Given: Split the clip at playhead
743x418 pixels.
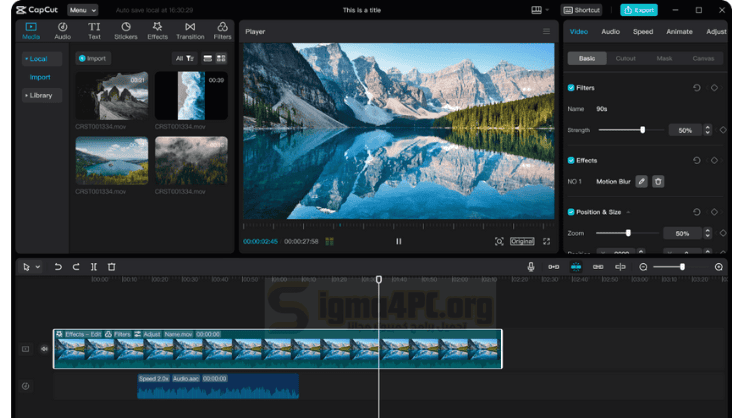Looking at the screenshot, I should tap(94, 267).
